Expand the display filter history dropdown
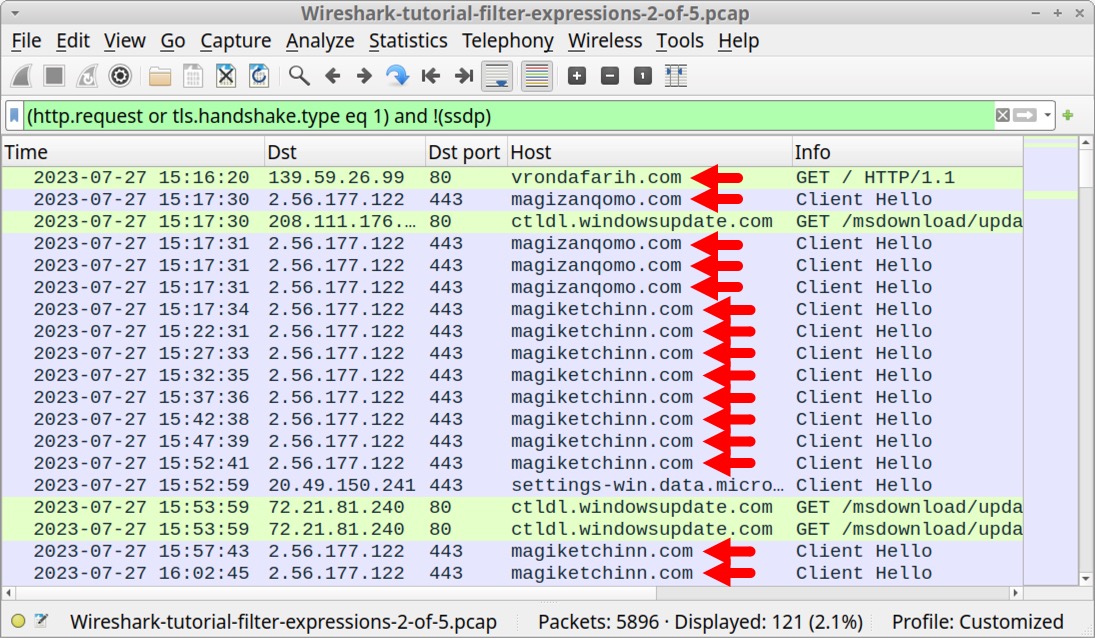 tap(1048, 115)
